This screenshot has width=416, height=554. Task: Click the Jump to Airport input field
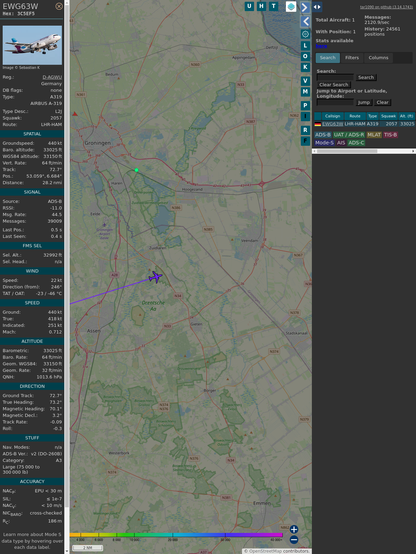point(335,102)
